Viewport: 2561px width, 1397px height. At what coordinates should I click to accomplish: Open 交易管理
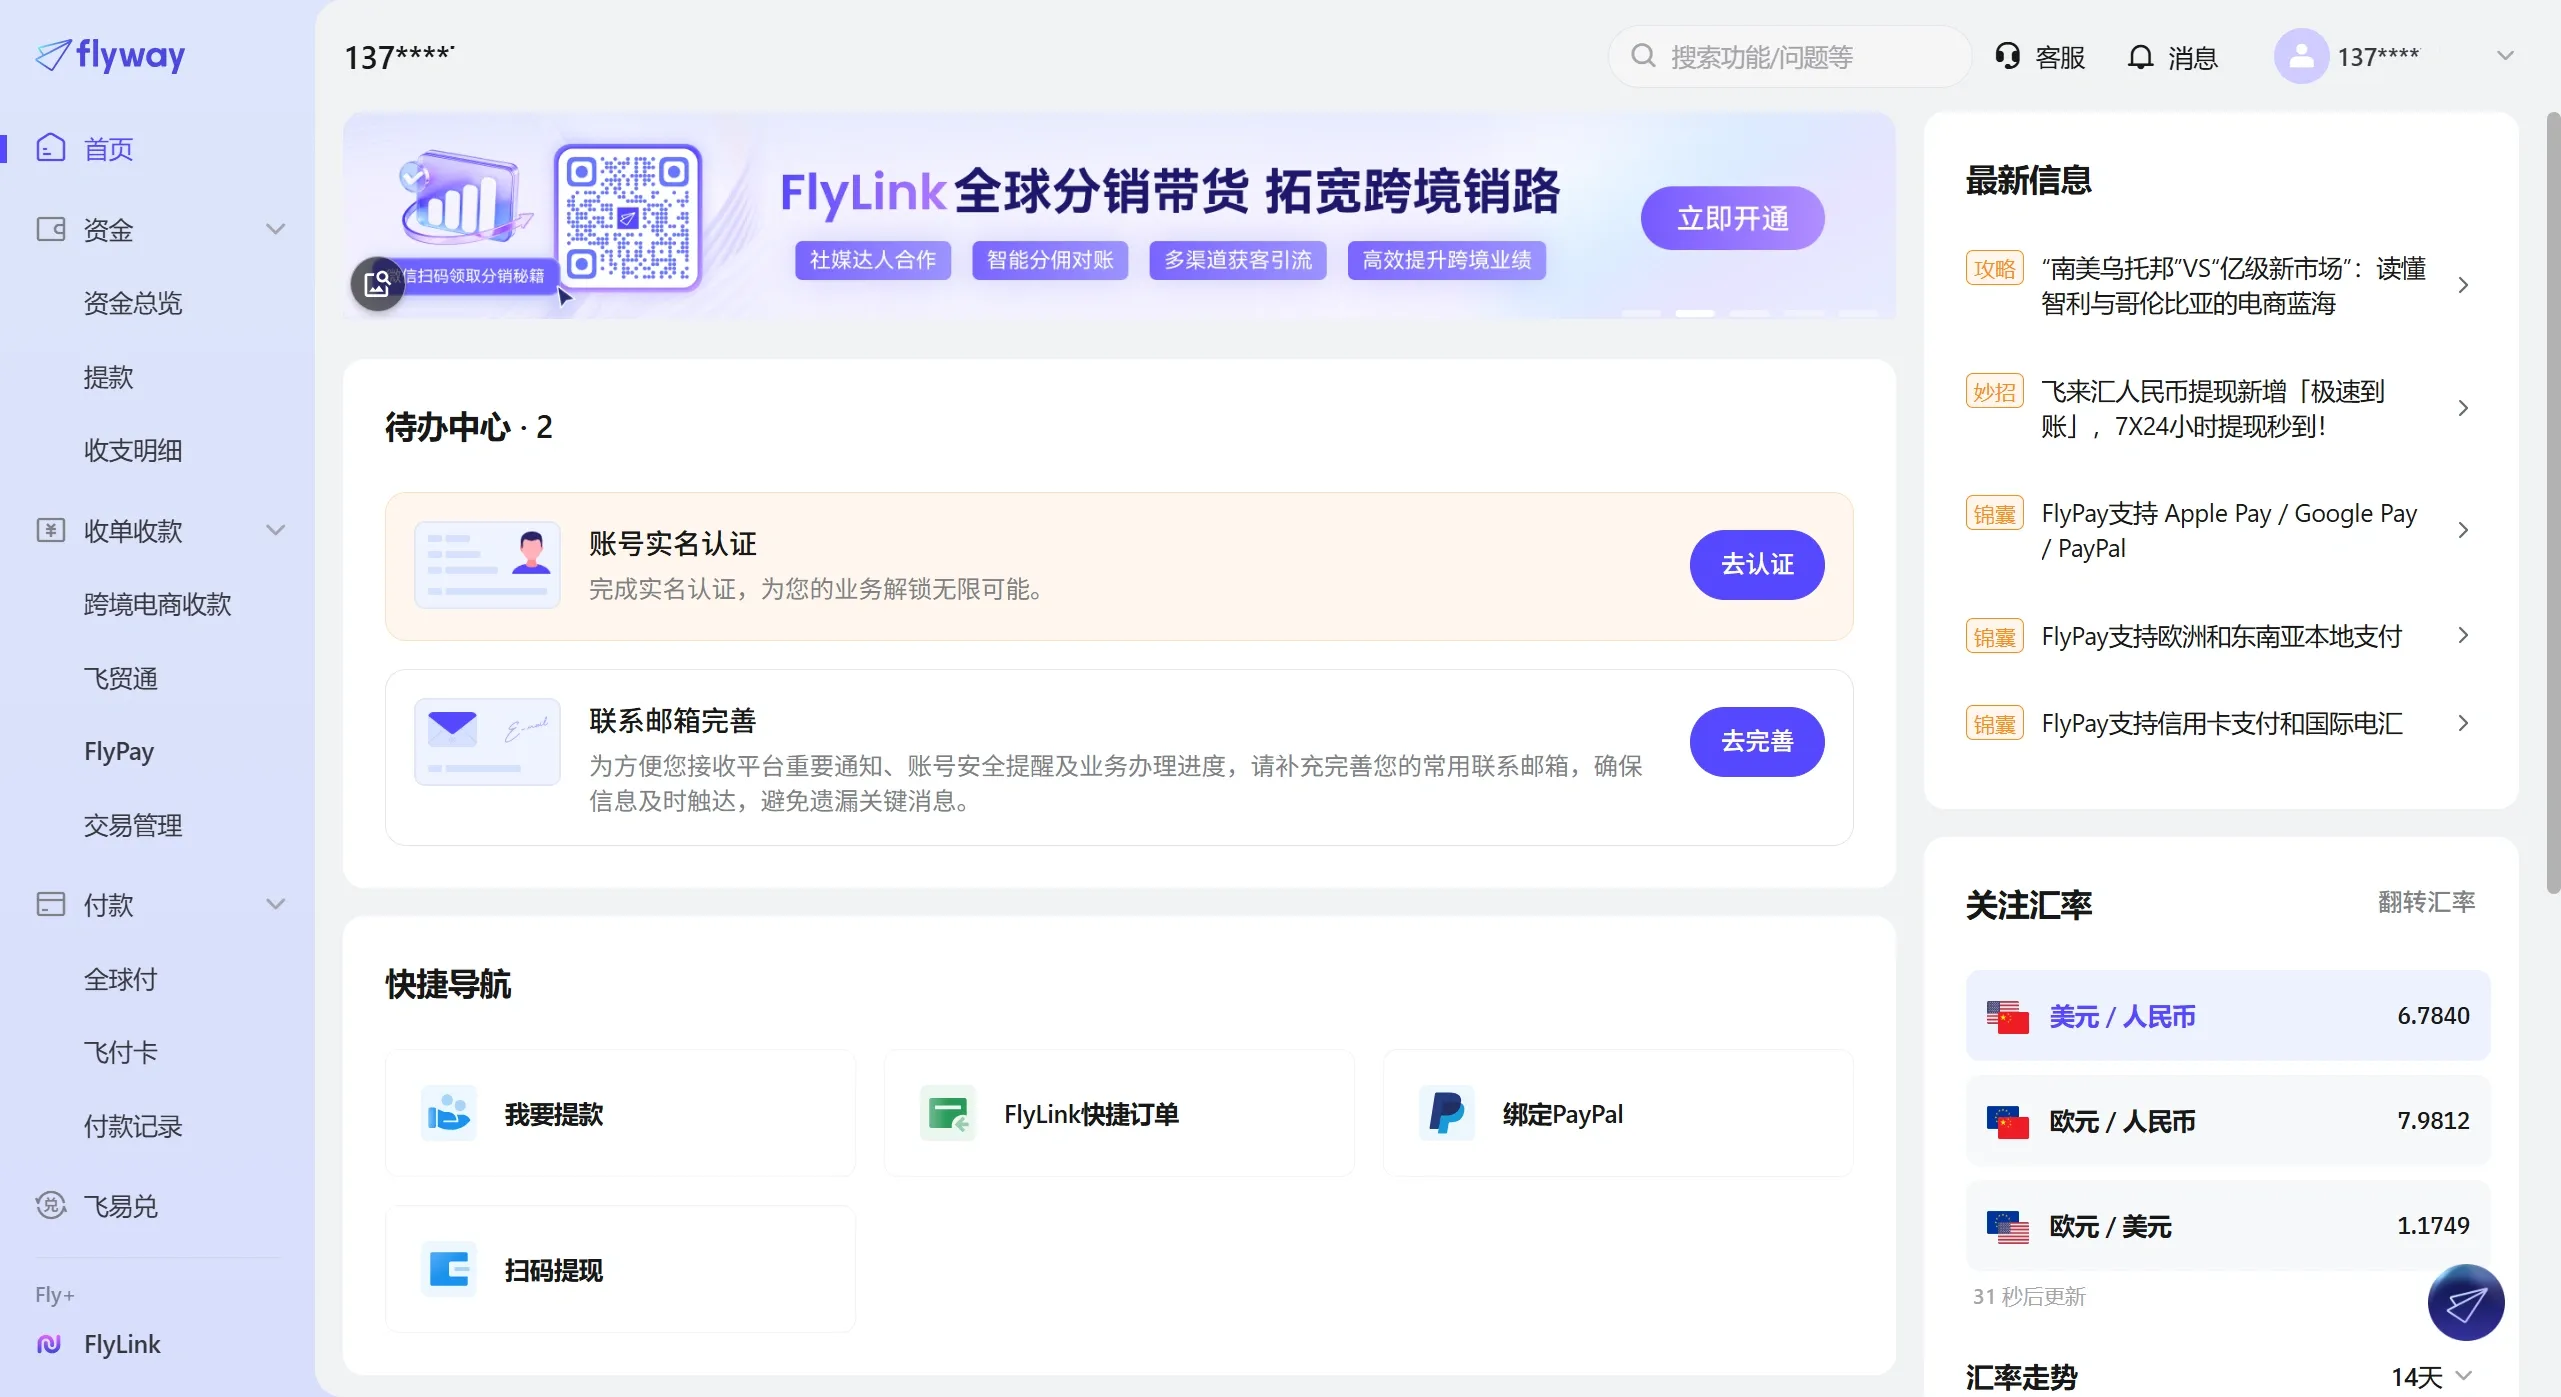coord(133,825)
